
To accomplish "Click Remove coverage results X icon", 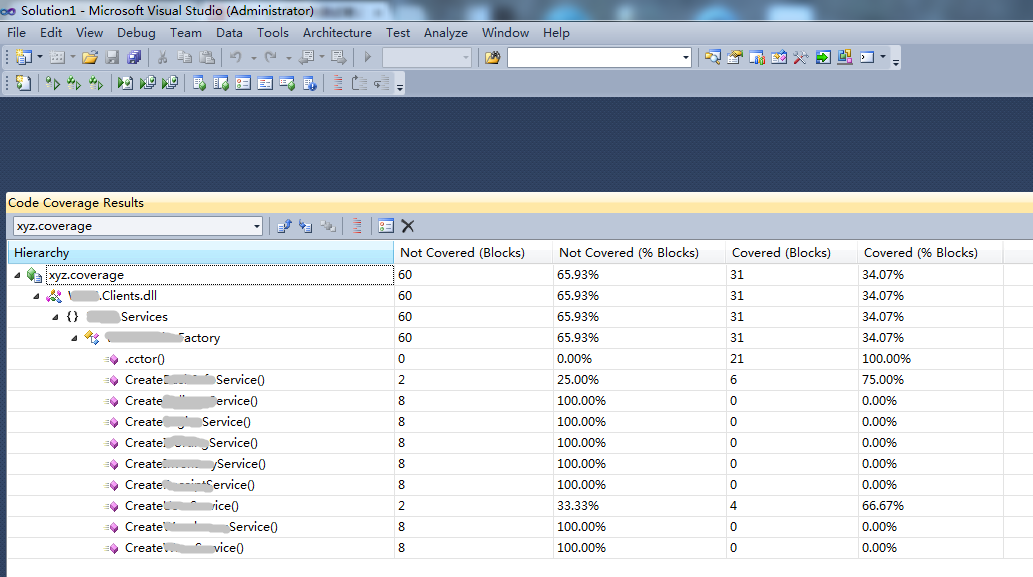I will click(x=408, y=226).
